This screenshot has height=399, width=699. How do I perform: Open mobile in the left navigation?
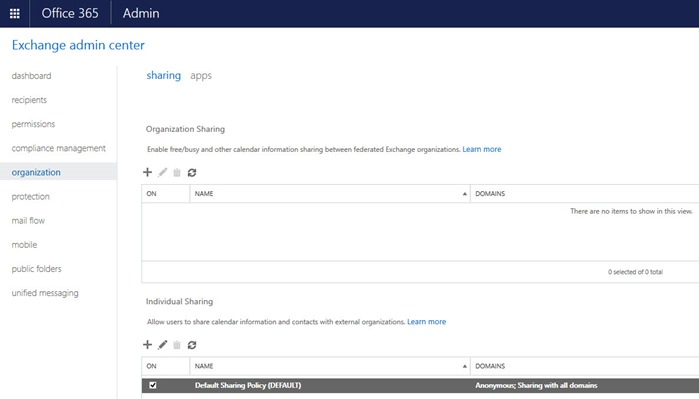pyautogui.click(x=25, y=244)
